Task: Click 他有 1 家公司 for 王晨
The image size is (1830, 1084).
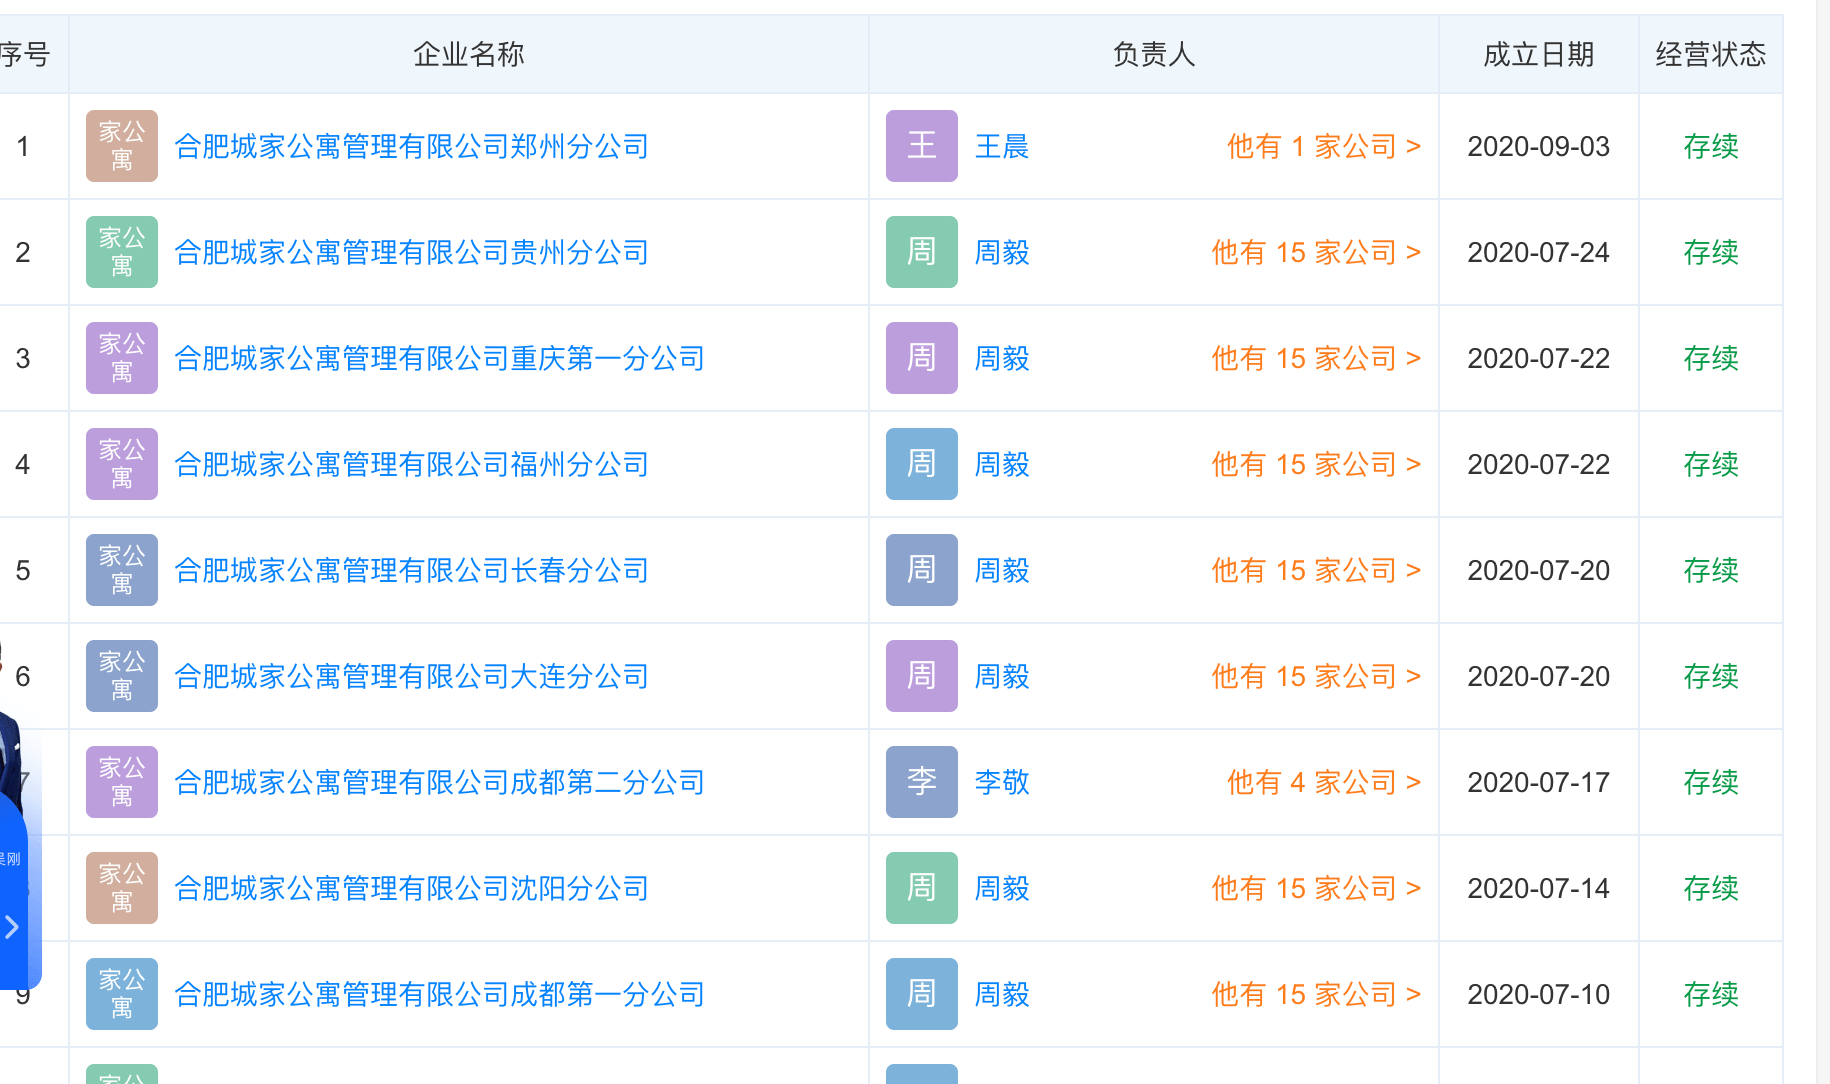Action: tap(1324, 147)
